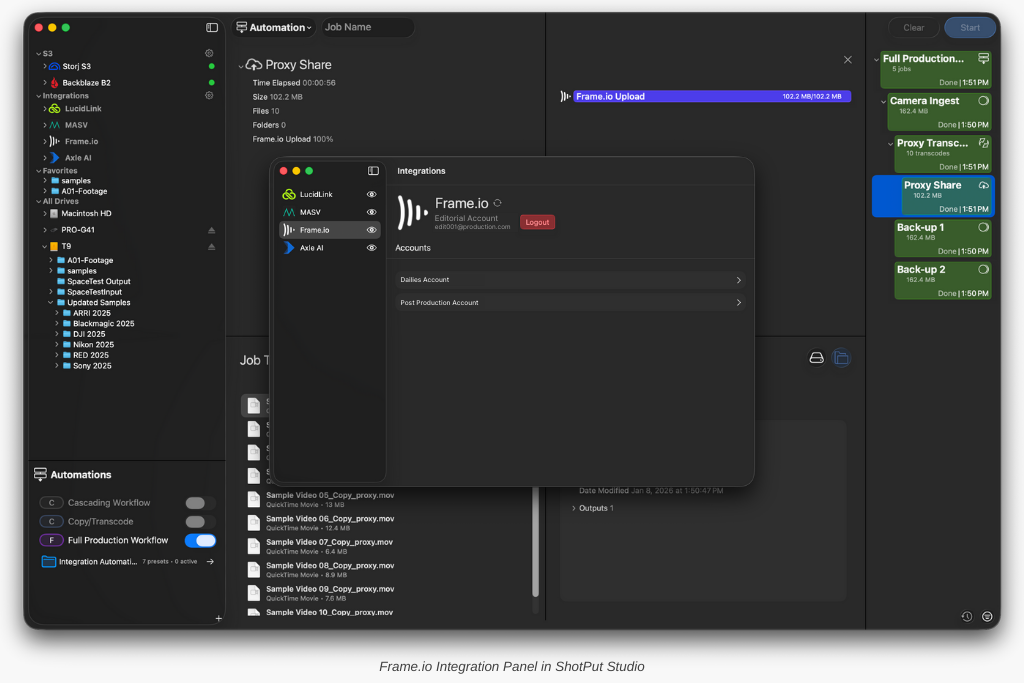Screen dimensions: 1024x683
Task: Click the red Logout button
Action: [x=537, y=222]
